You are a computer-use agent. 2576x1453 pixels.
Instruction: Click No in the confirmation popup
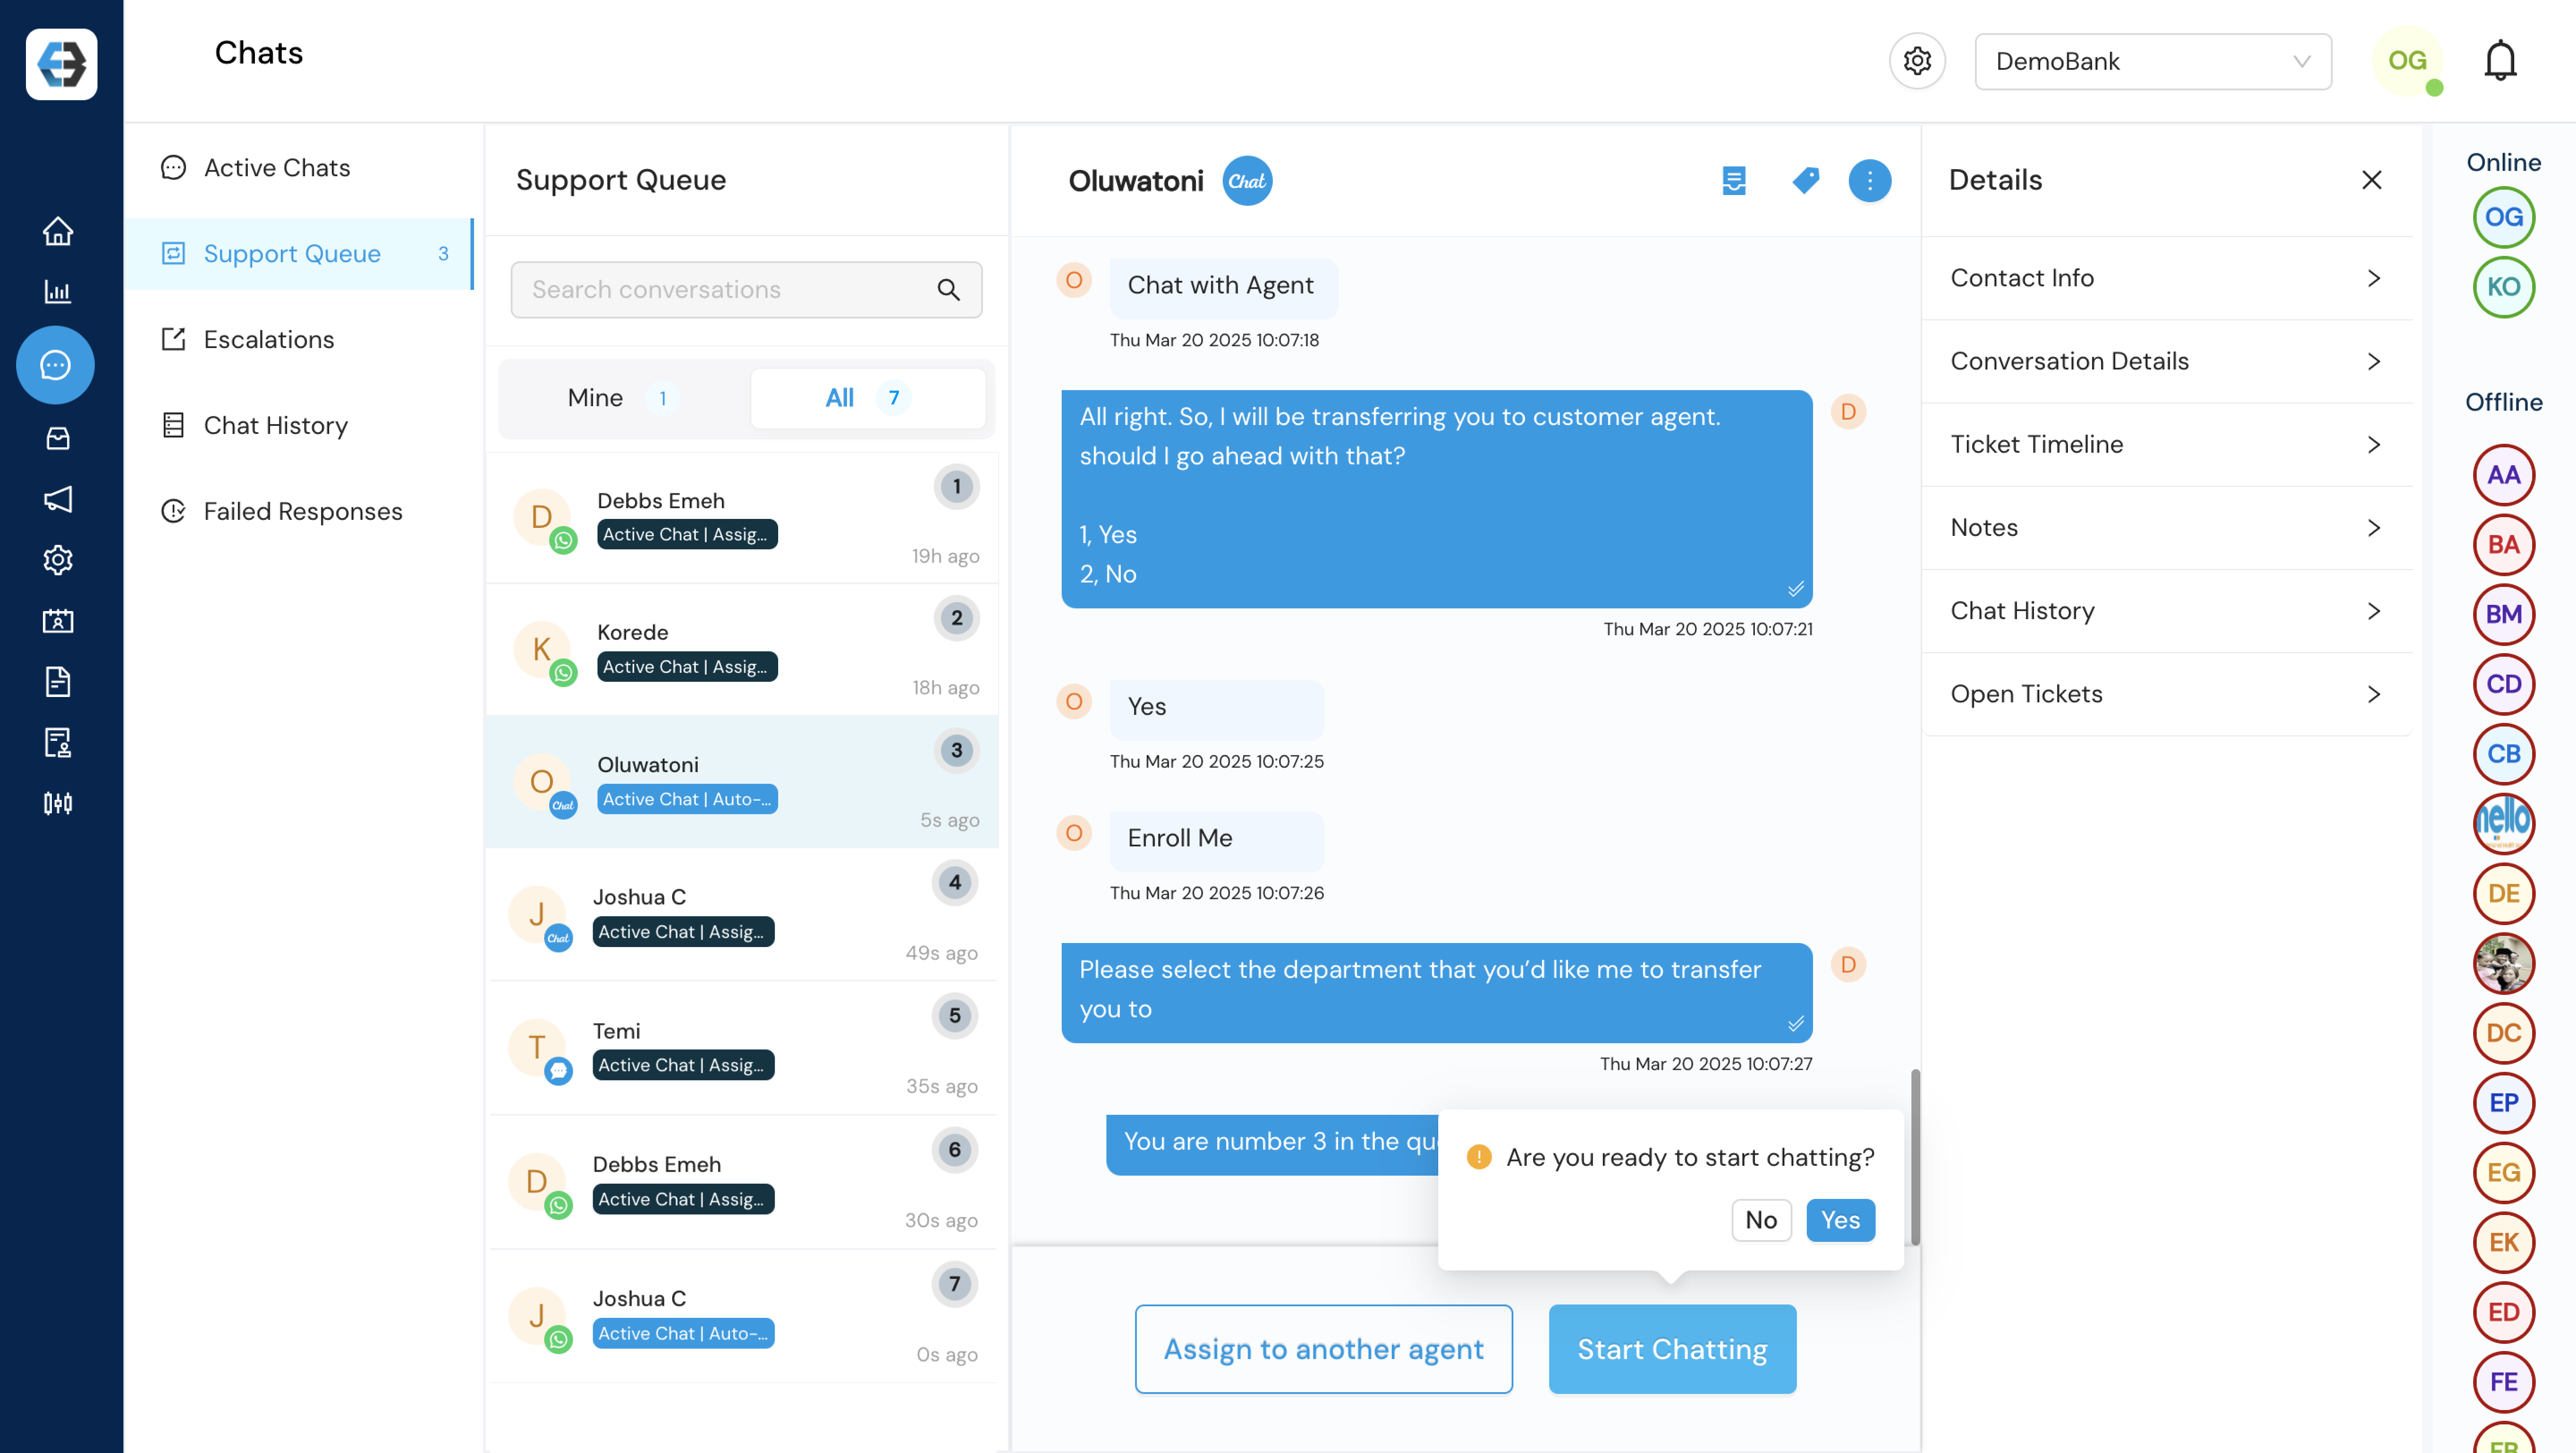tap(1761, 1220)
